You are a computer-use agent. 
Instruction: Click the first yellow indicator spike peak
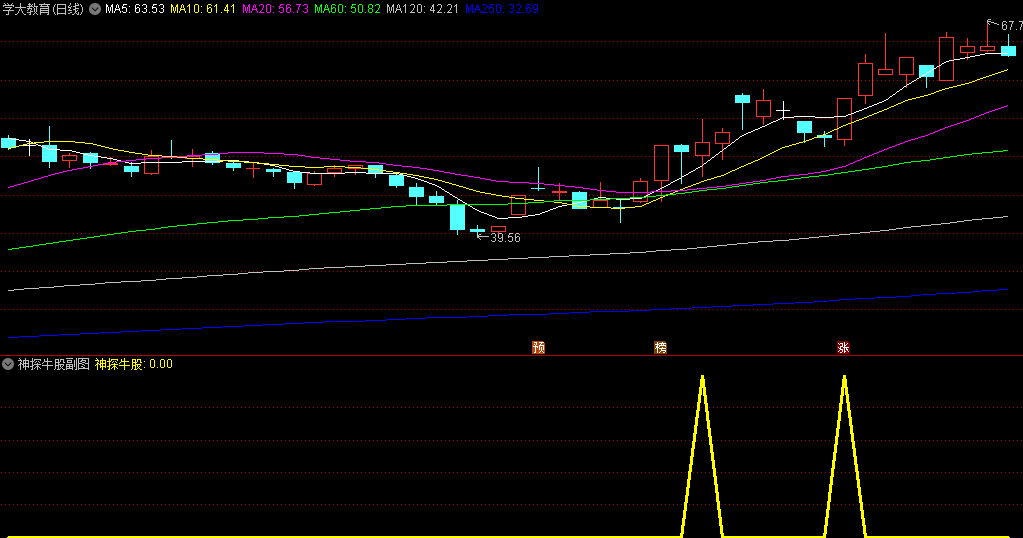(703, 377)
